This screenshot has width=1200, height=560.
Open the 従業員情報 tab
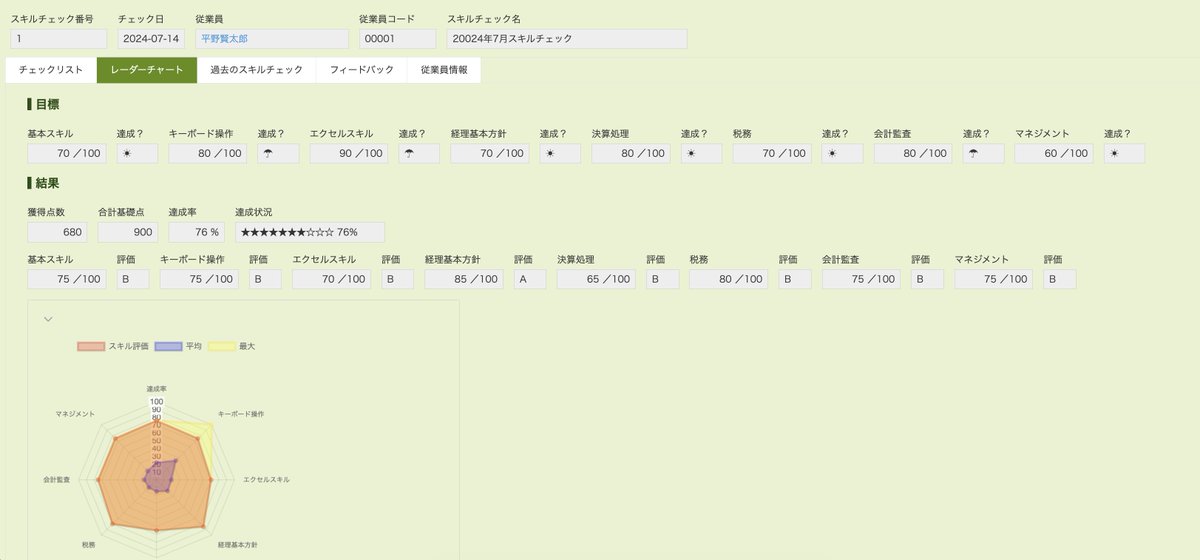444,70
